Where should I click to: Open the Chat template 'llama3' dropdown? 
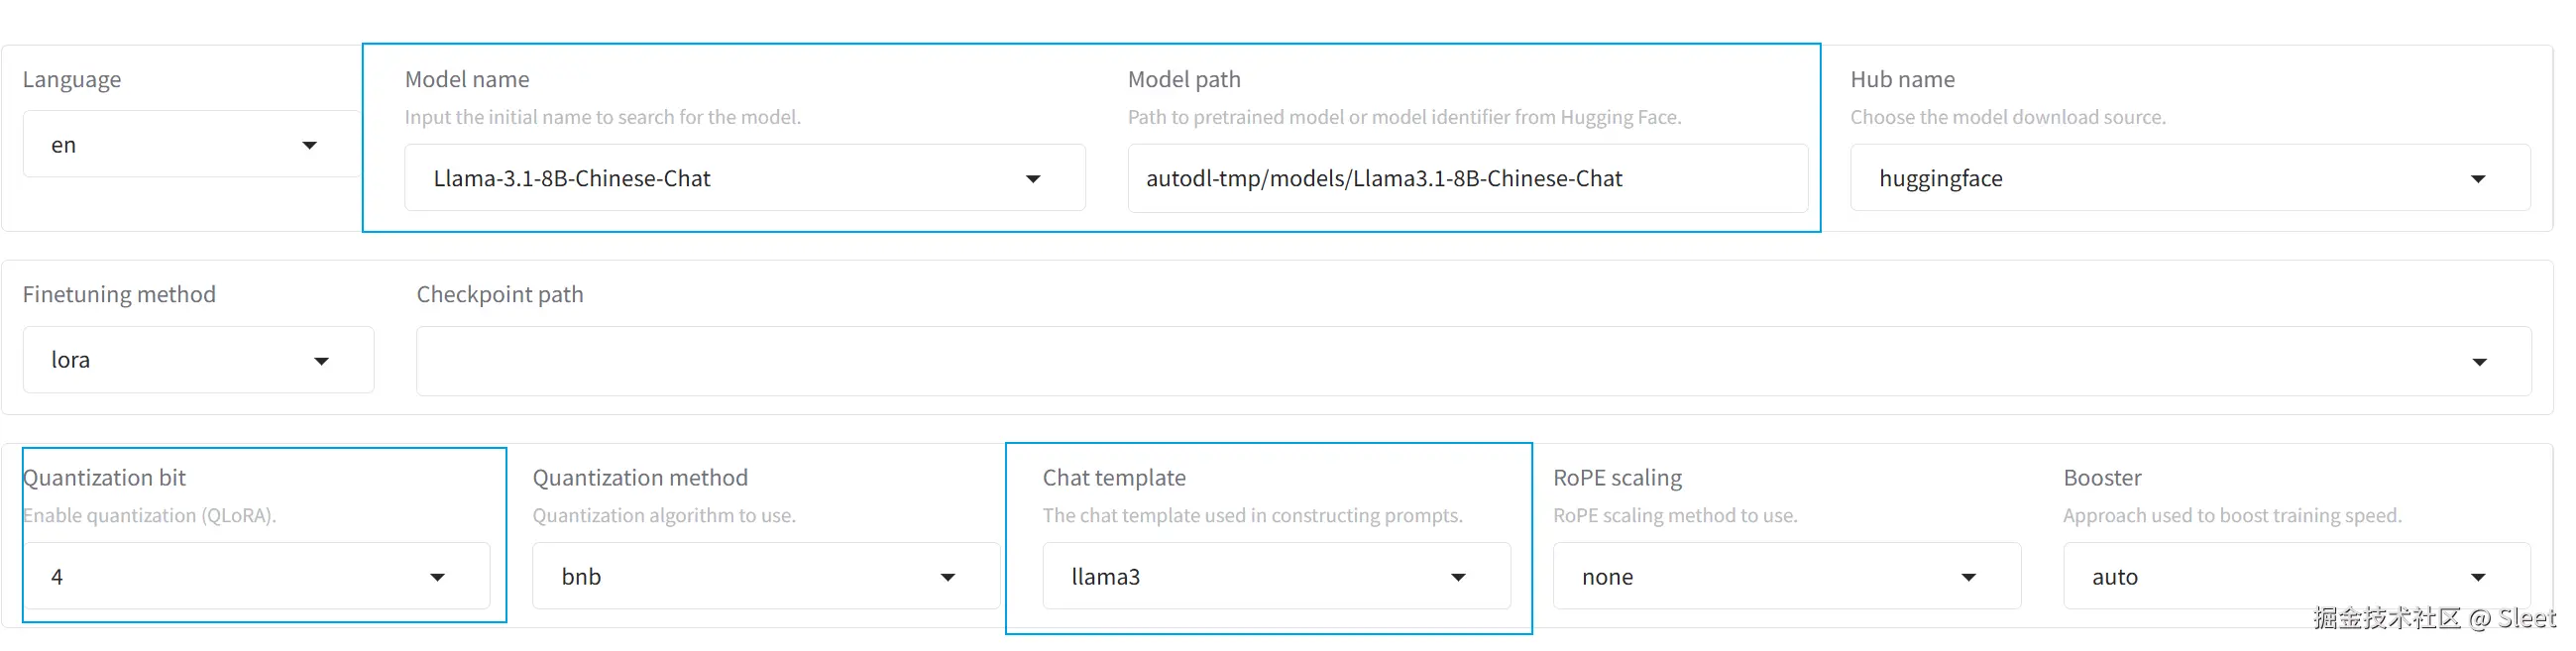1250,576
